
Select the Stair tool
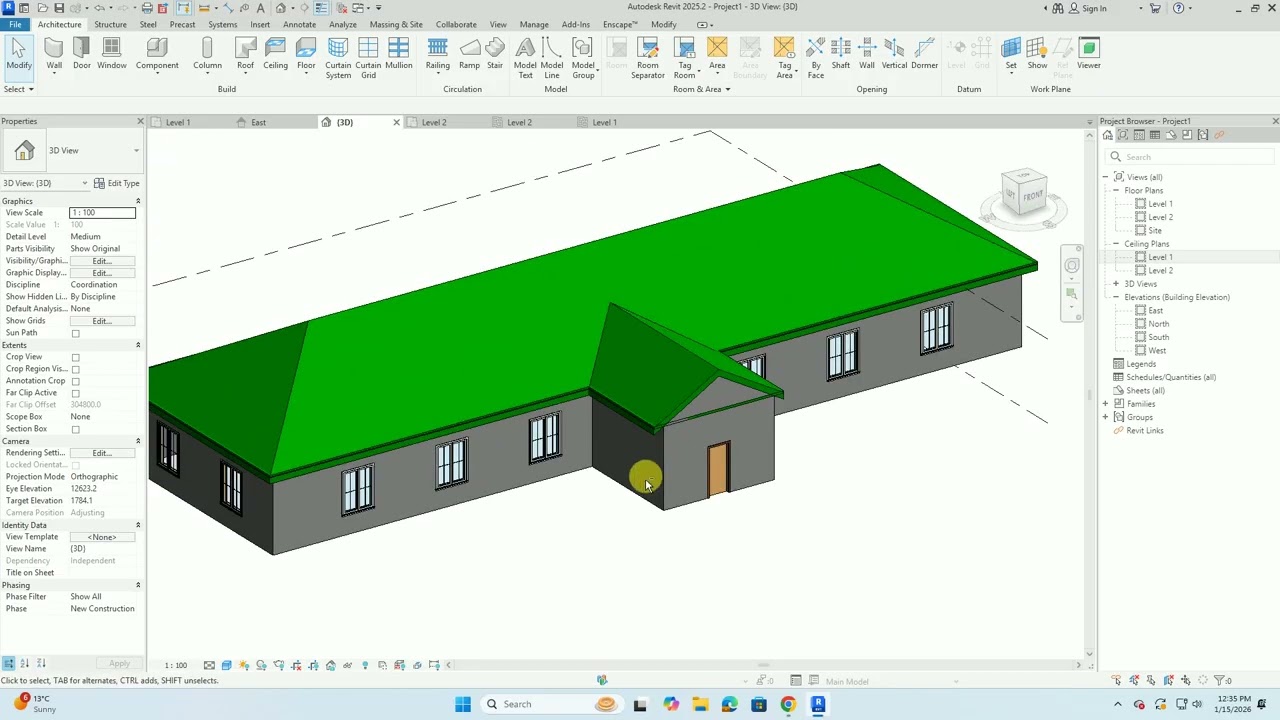pos(495,54)
